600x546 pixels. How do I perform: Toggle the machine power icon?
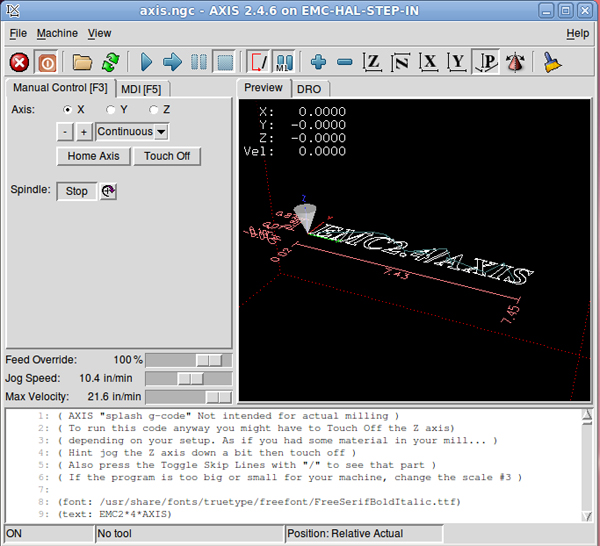point(46,62)
